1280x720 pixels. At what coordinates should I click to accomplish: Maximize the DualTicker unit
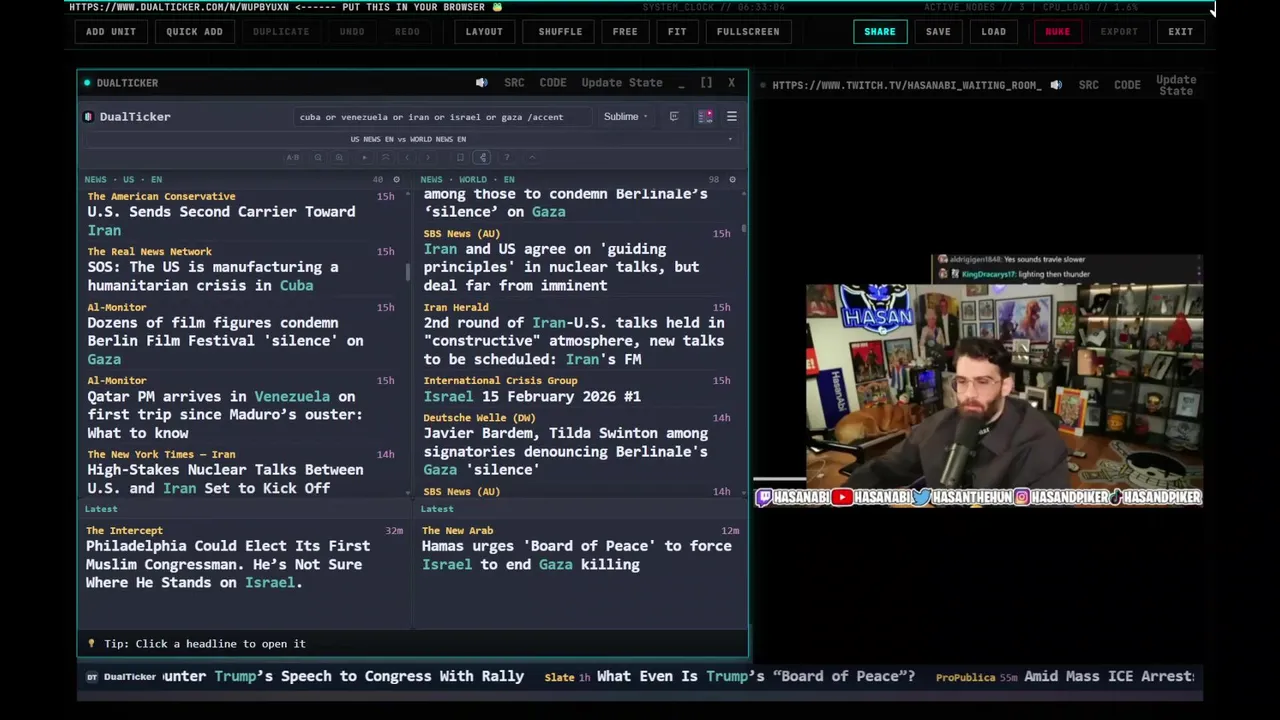click(706, 83)
